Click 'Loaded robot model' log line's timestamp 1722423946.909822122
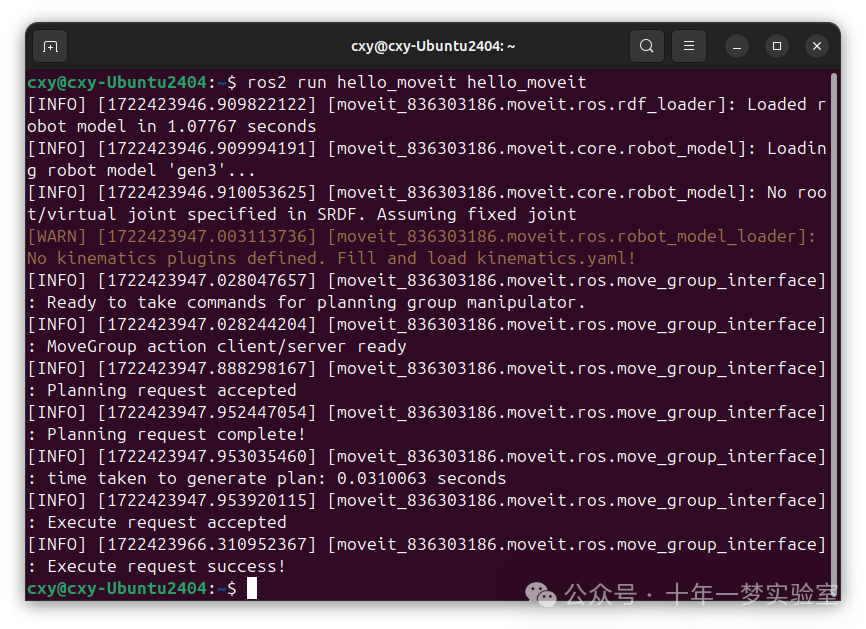Screen dimensions: 866x629 207,104
